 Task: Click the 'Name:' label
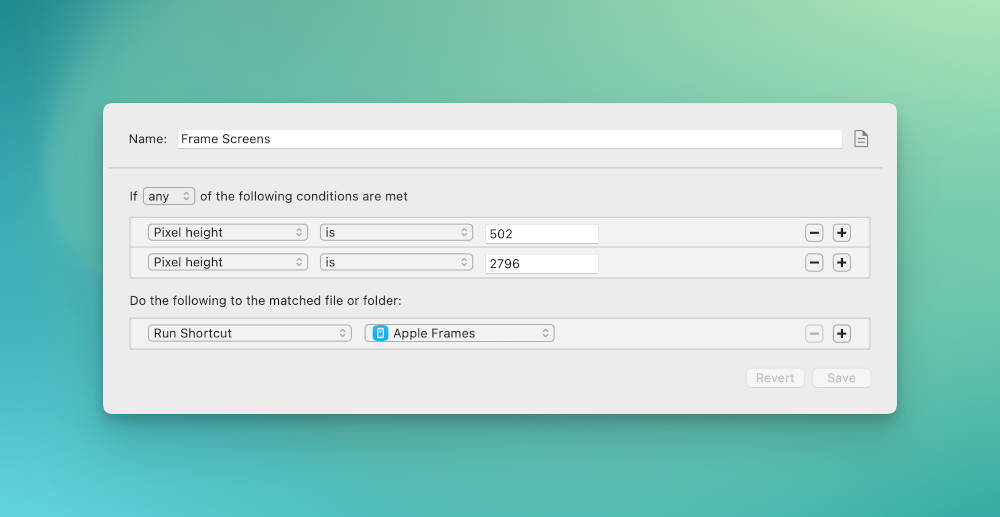click(148, 139)
